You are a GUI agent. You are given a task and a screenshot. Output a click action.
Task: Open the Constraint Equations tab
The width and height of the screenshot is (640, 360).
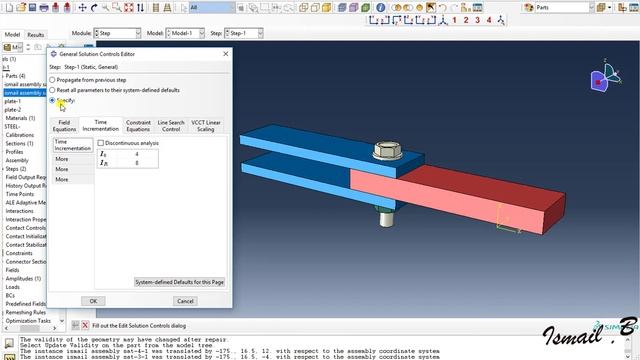[x=138, y=126]
